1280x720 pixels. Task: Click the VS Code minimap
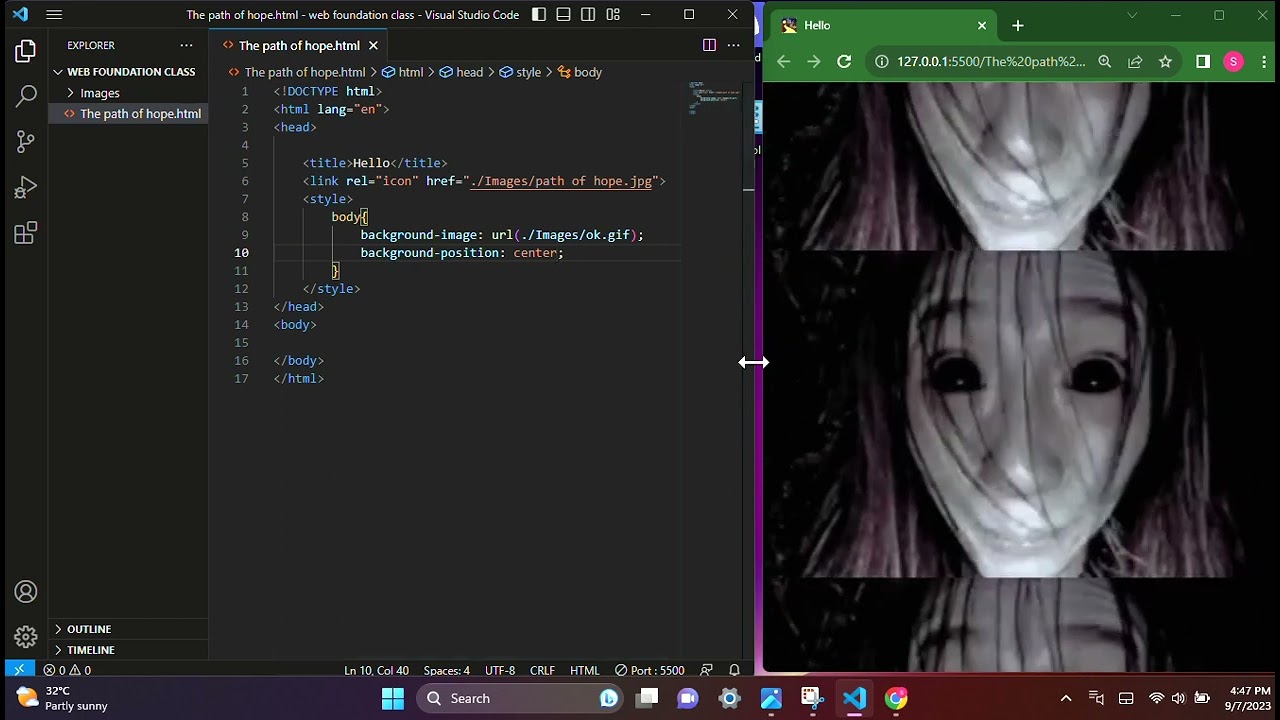tap(715, 98)
